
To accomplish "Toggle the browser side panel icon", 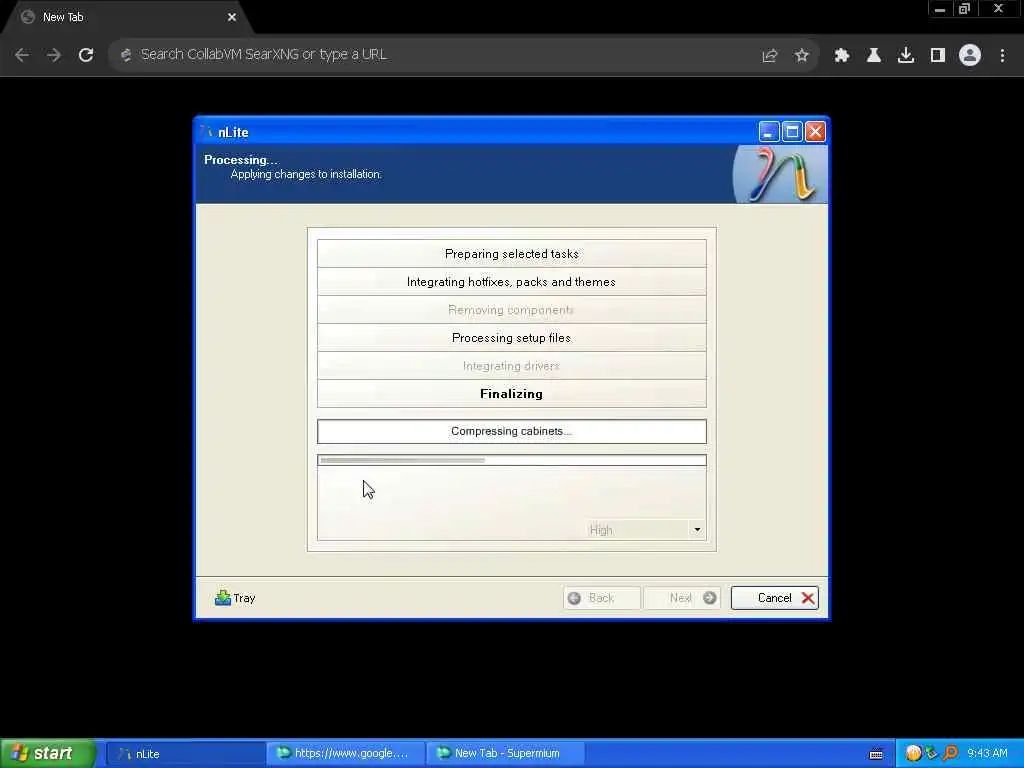I will pyautogui.click(x=937, y=56).
